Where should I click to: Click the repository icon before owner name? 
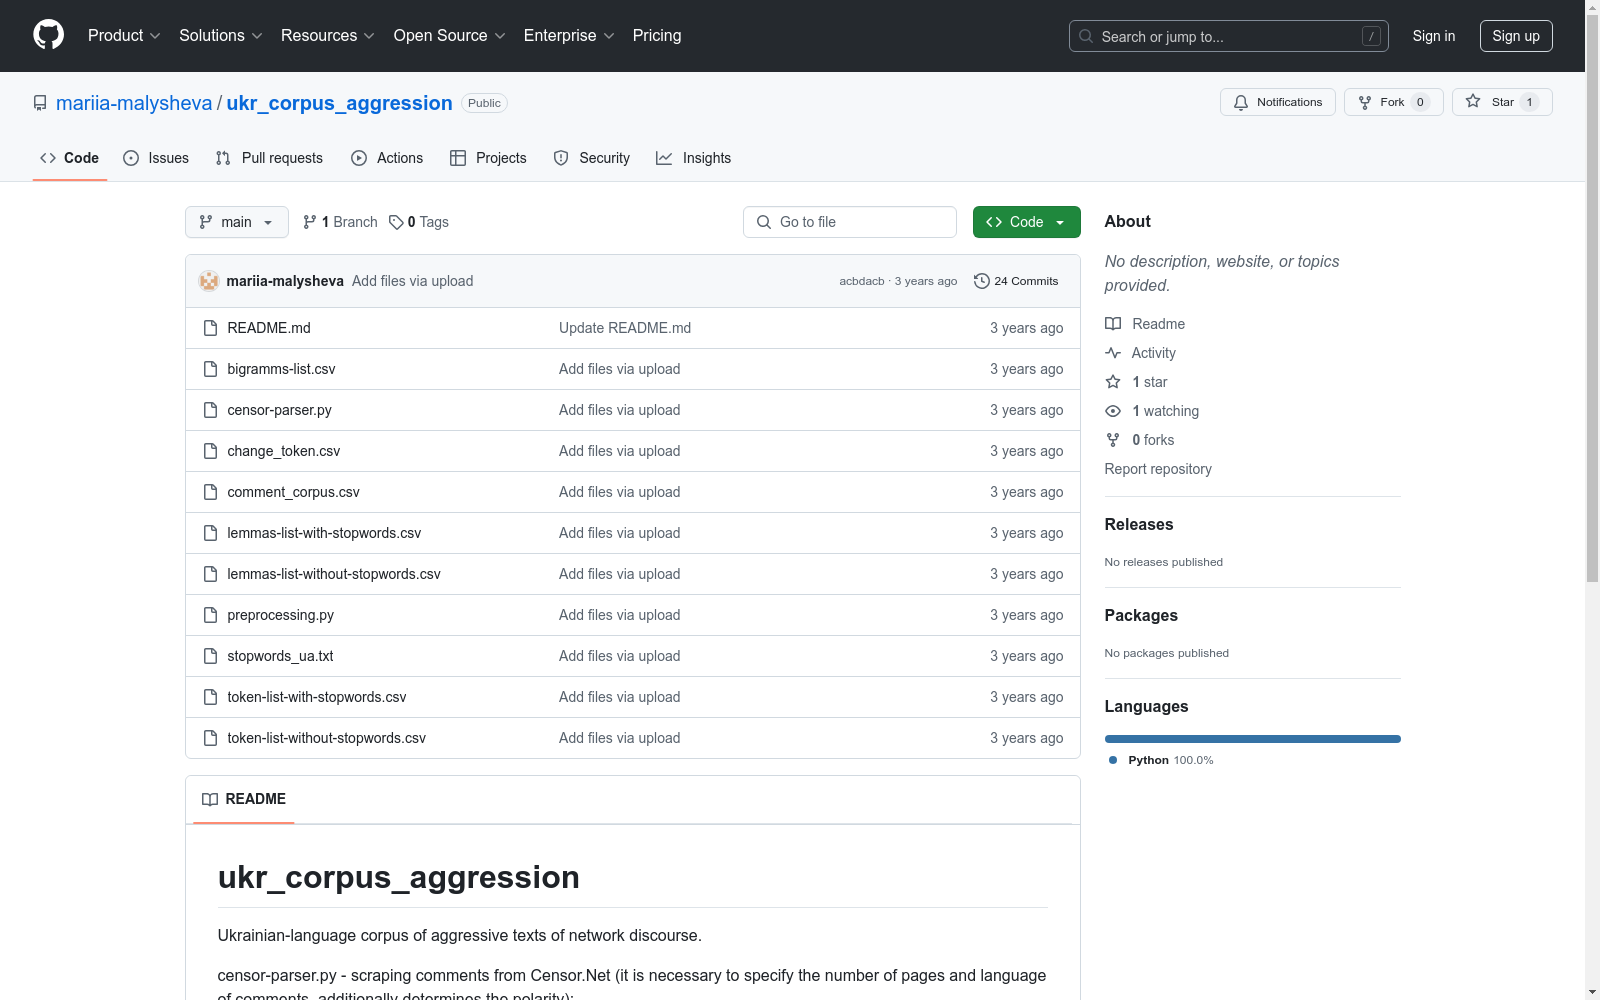40,103
